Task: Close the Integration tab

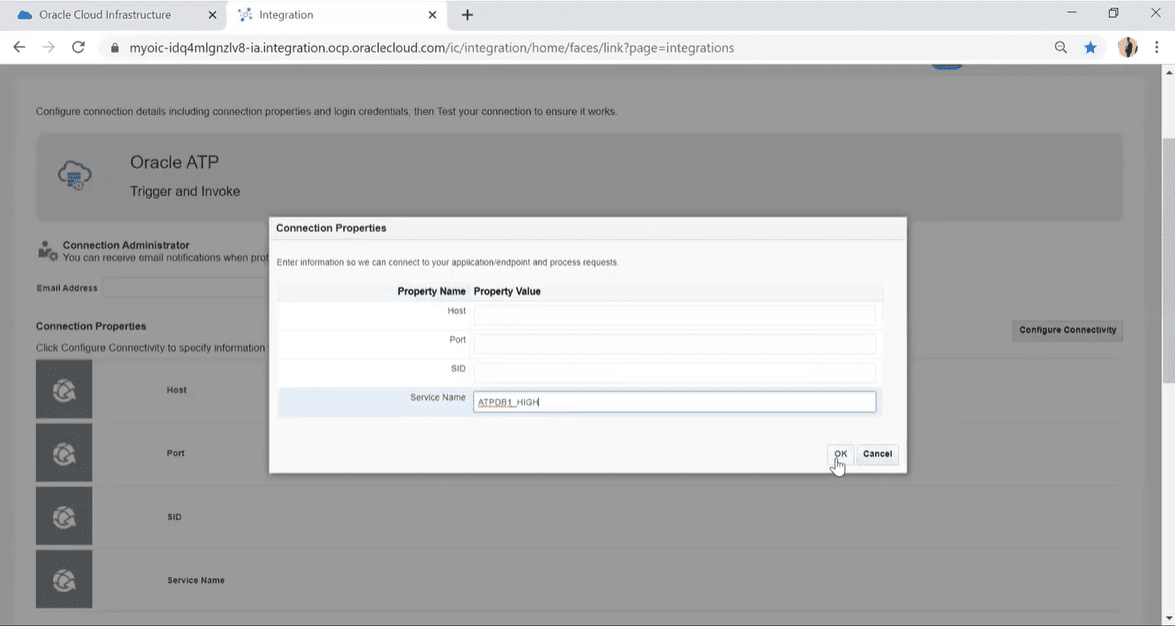Action: (x=432, y=15)
